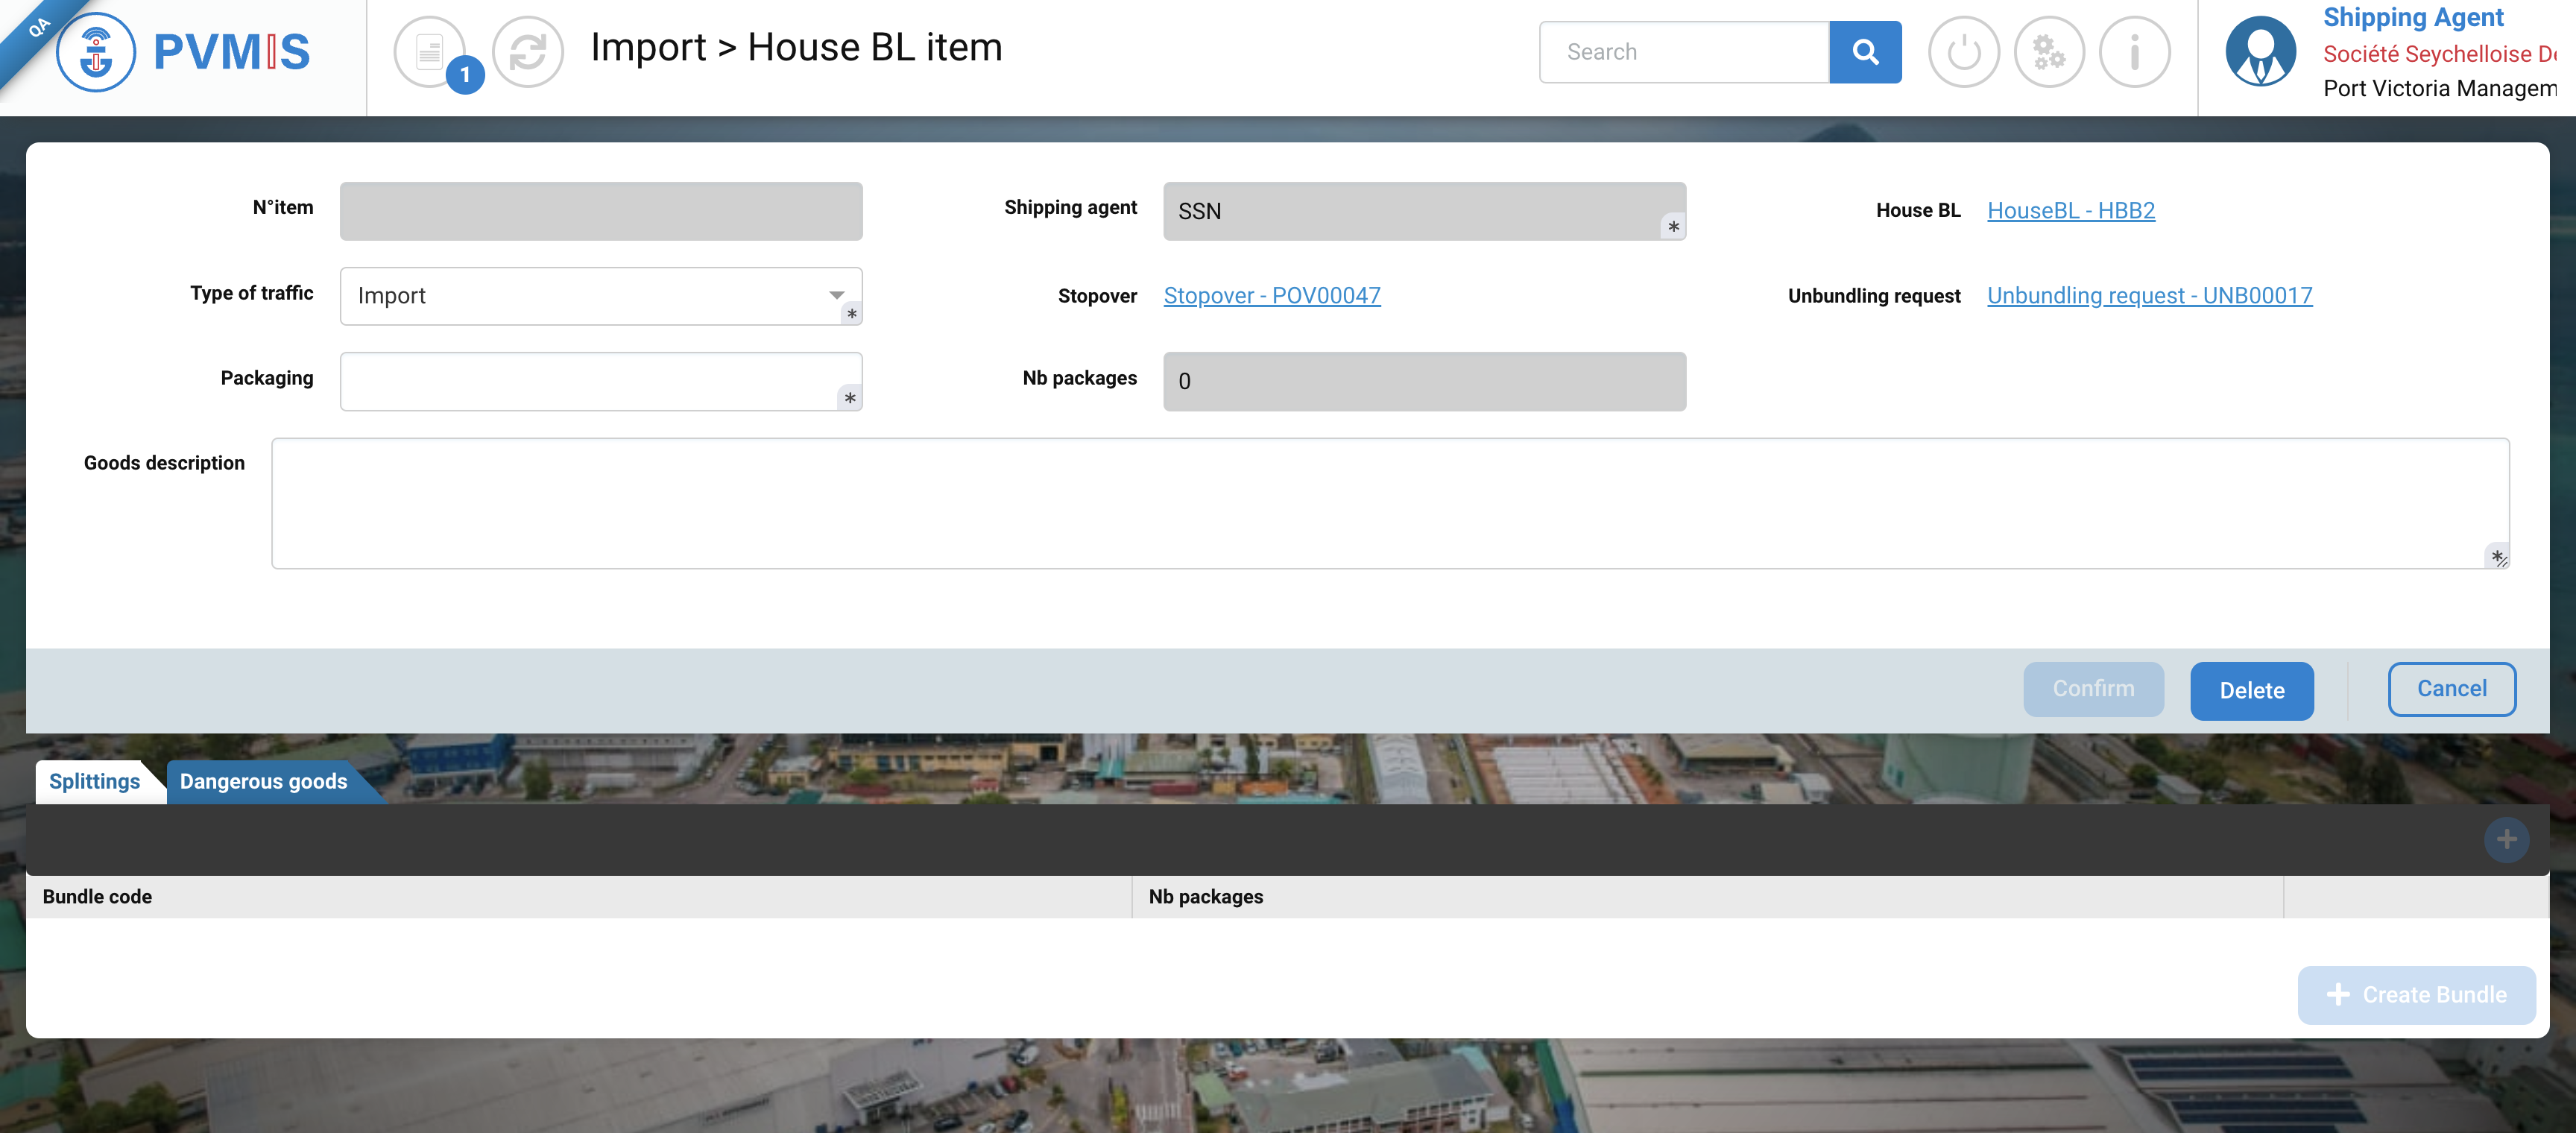
Task: Click the plus icon in the dark toolbar
Action: pyautogui.click(x=2506, y=839)
